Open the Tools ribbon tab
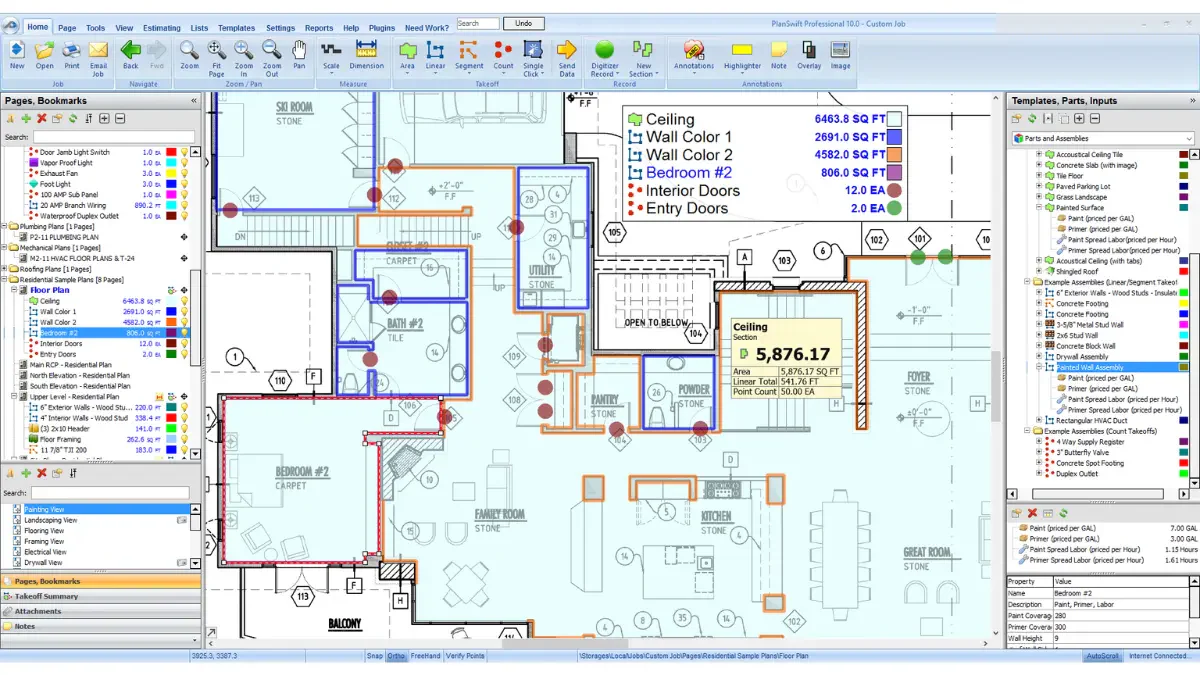 click(95, 28)
